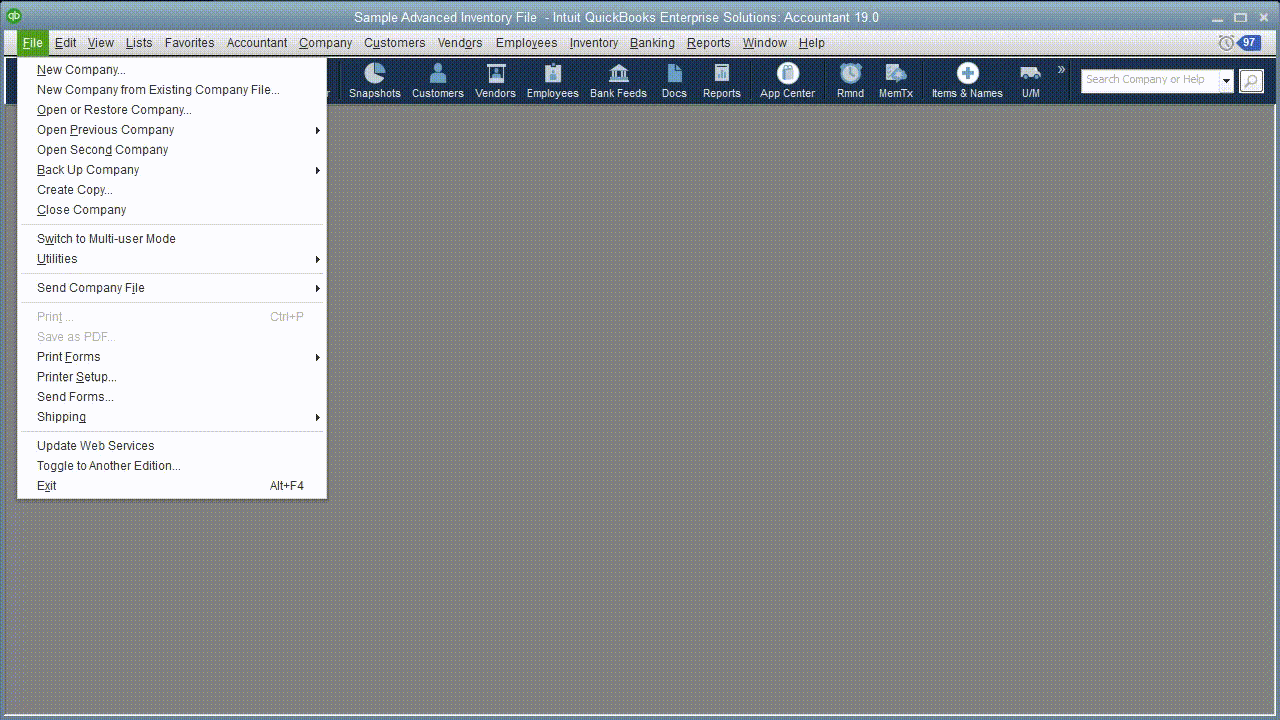Open the Customers icon in toolbar
1280x720 pixels.
[437, 80]
